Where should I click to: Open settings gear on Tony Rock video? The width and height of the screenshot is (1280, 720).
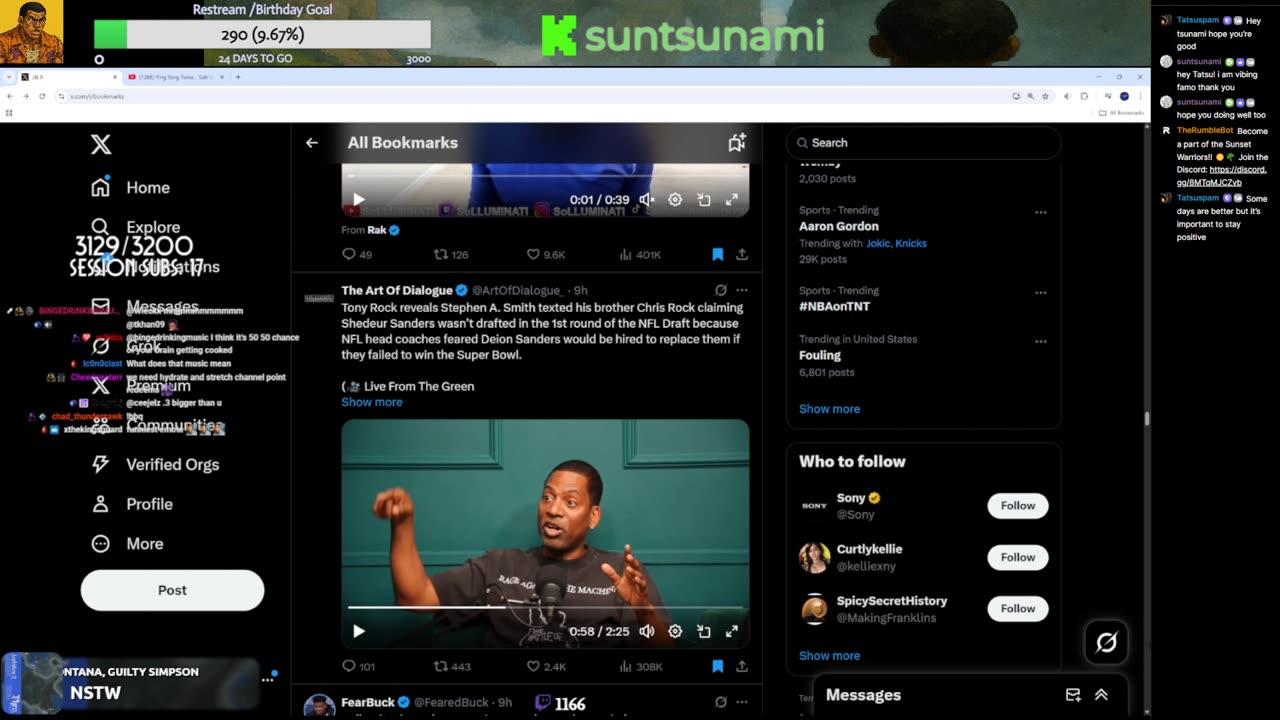tap(675, 631)
